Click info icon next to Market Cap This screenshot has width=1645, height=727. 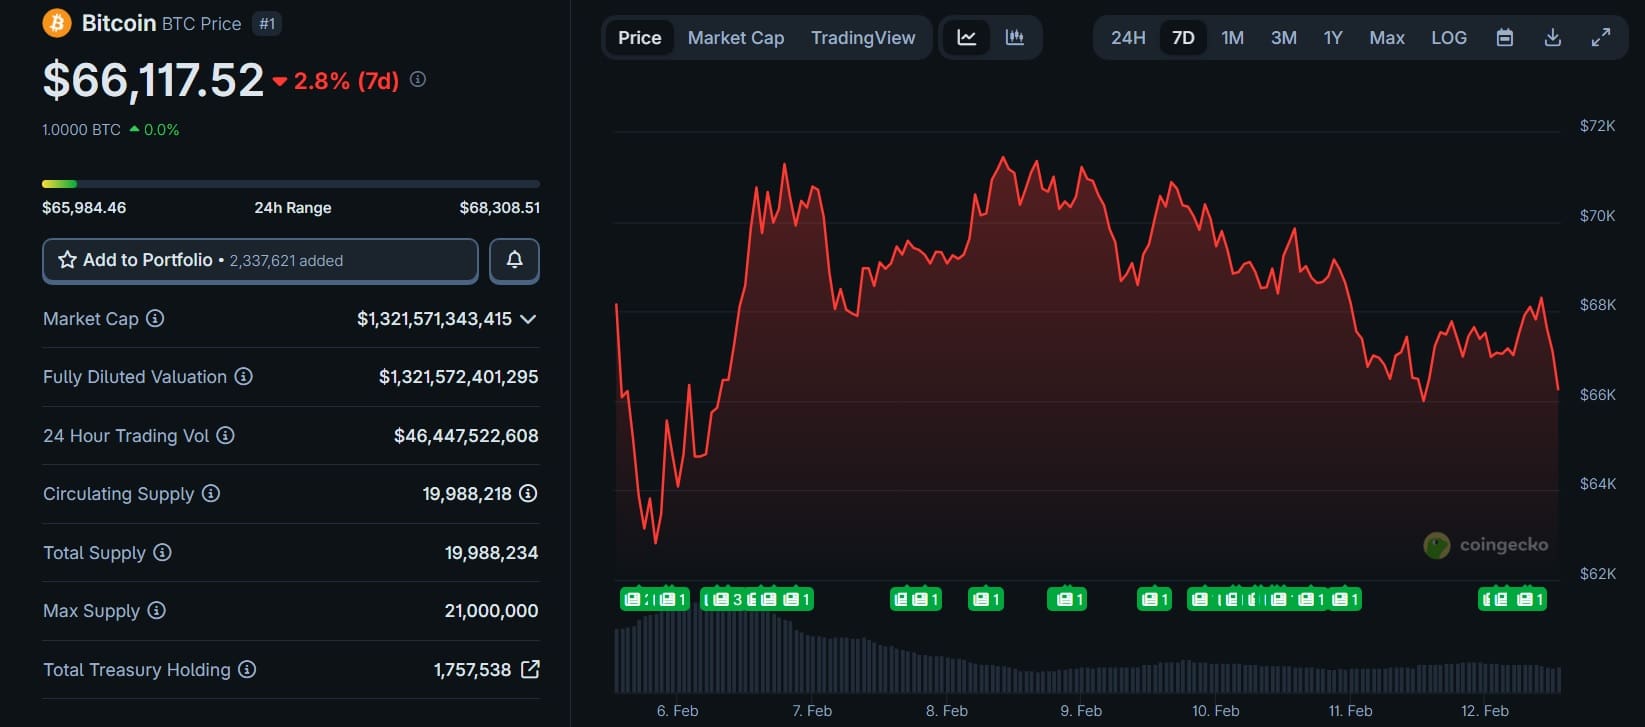(155, 319)
